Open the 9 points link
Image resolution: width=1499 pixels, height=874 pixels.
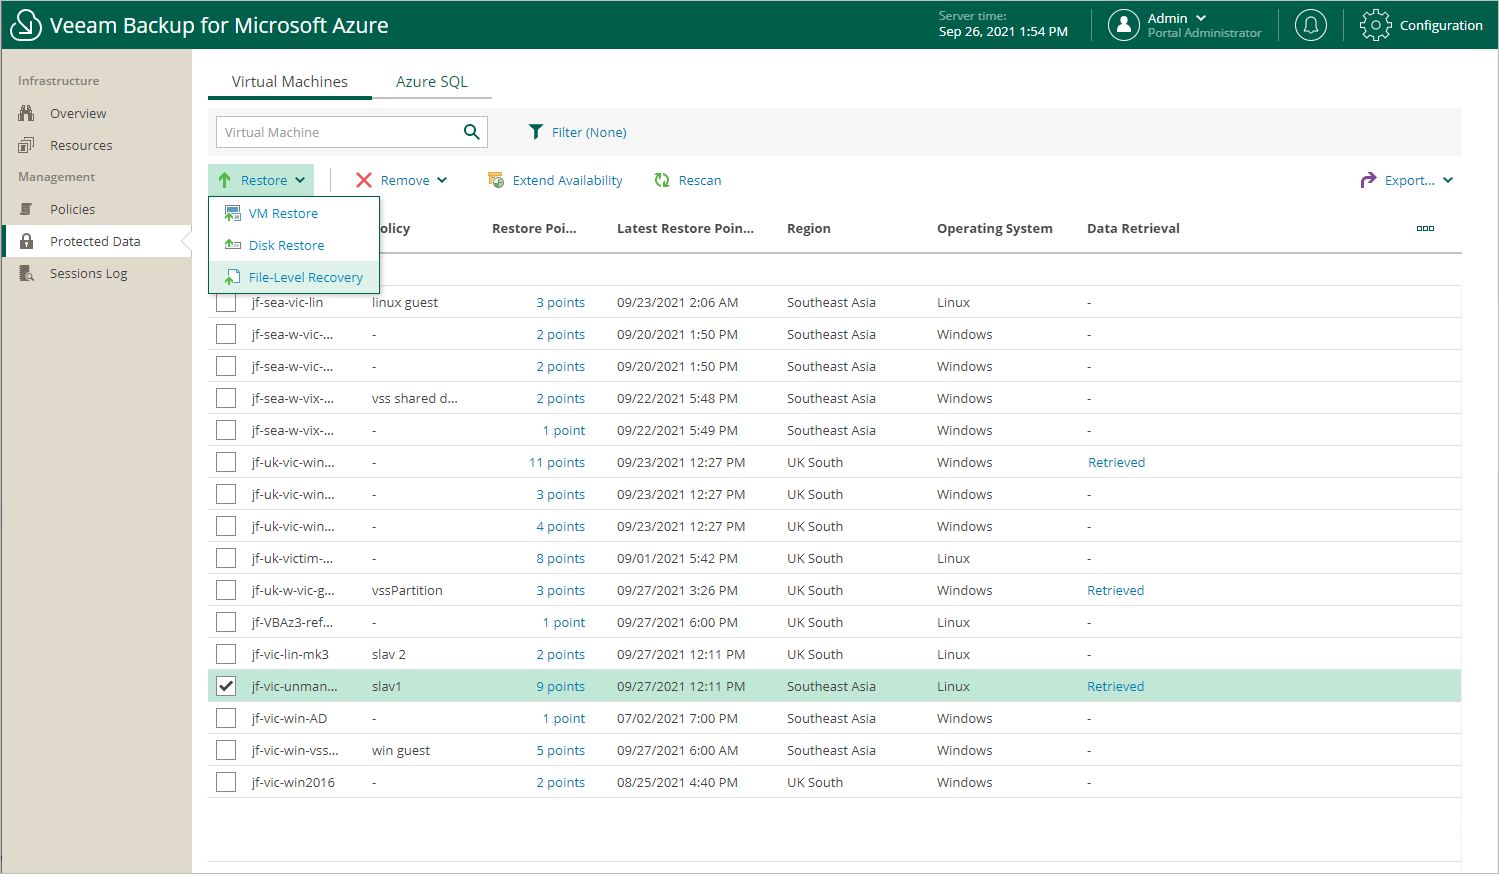click(561, 686)
